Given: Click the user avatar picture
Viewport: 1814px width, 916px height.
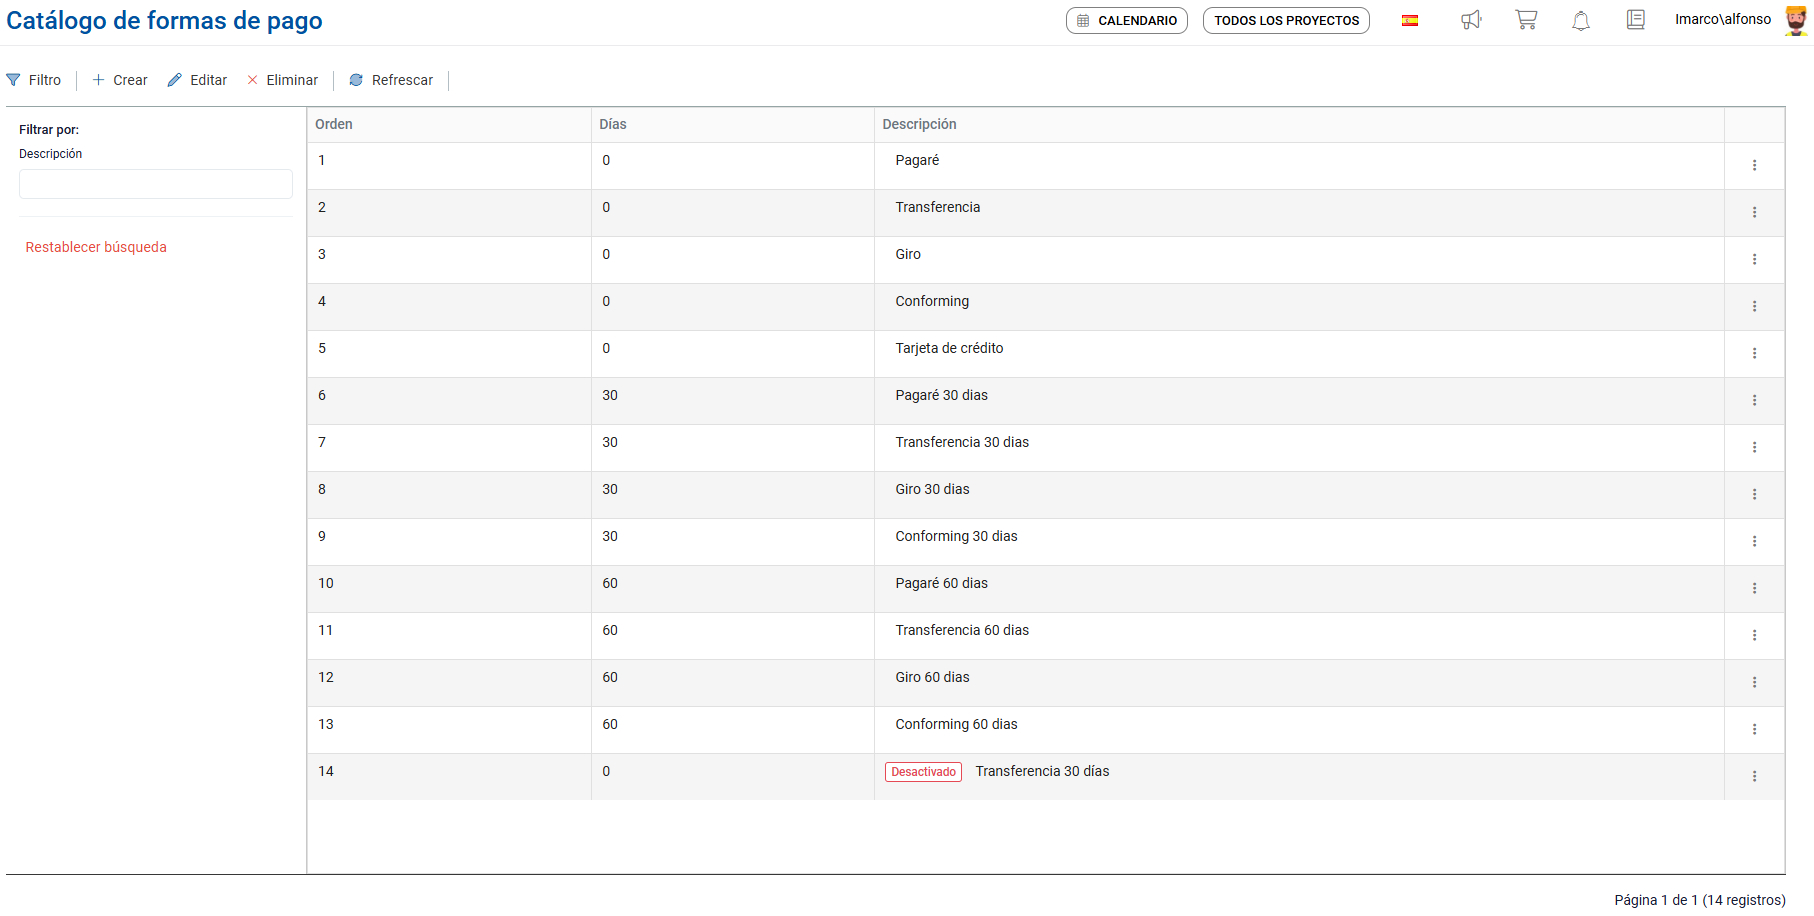Looking at the screenshot, I should click(1796, 20).
